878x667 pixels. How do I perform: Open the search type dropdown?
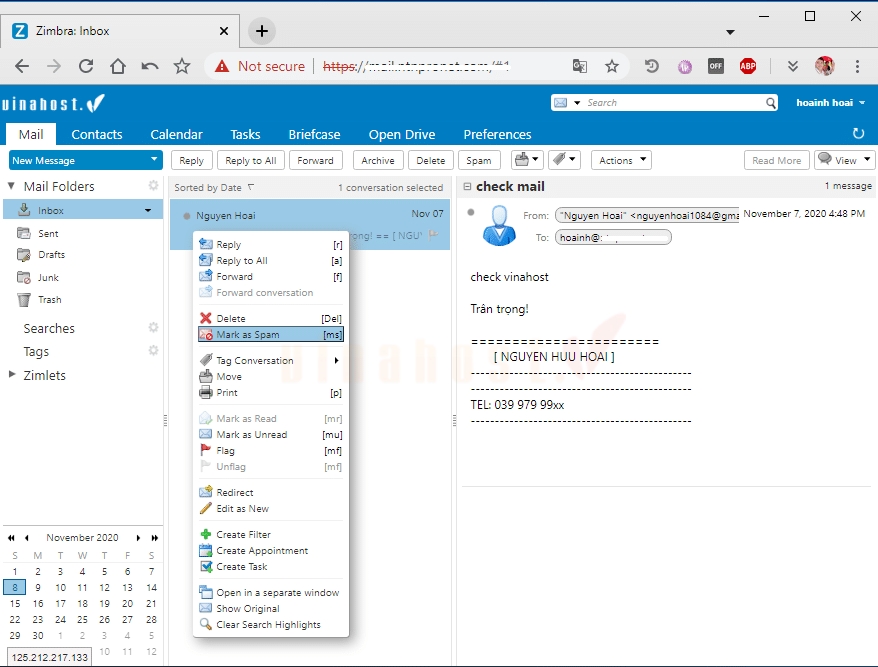click(577, 103)
